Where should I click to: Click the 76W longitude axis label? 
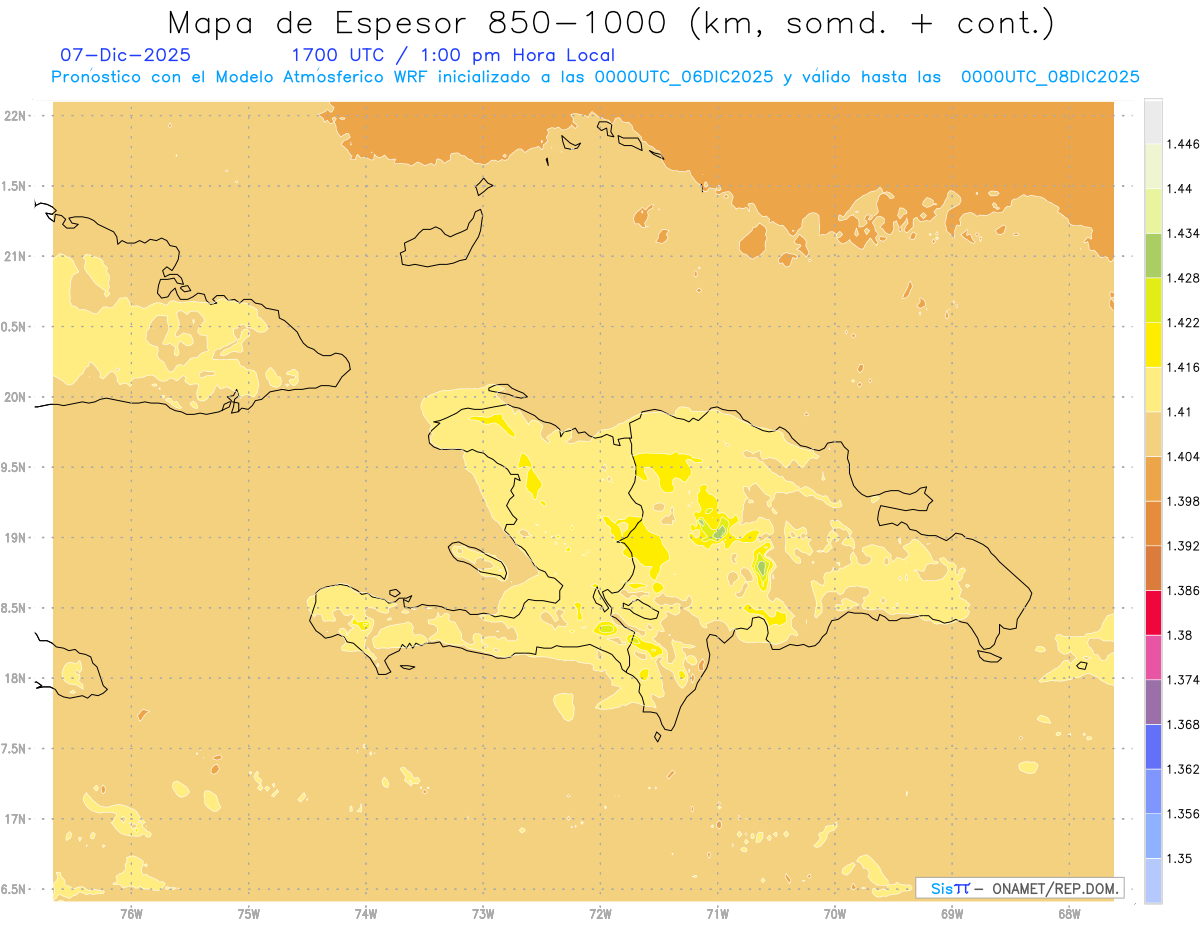132,914
